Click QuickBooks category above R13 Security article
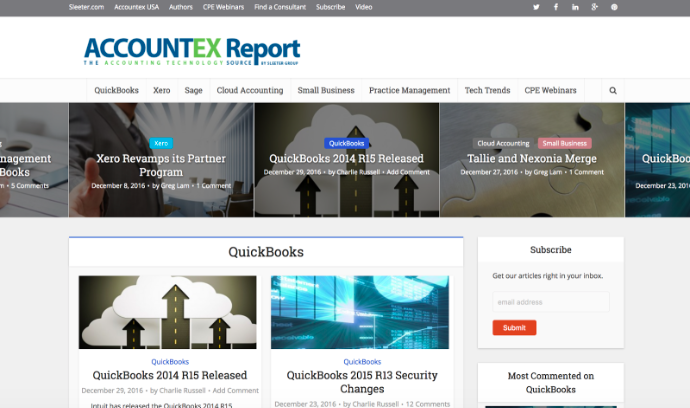Image resolution: width=690 pixels, height=408 pixels. (x=362, y=362)
